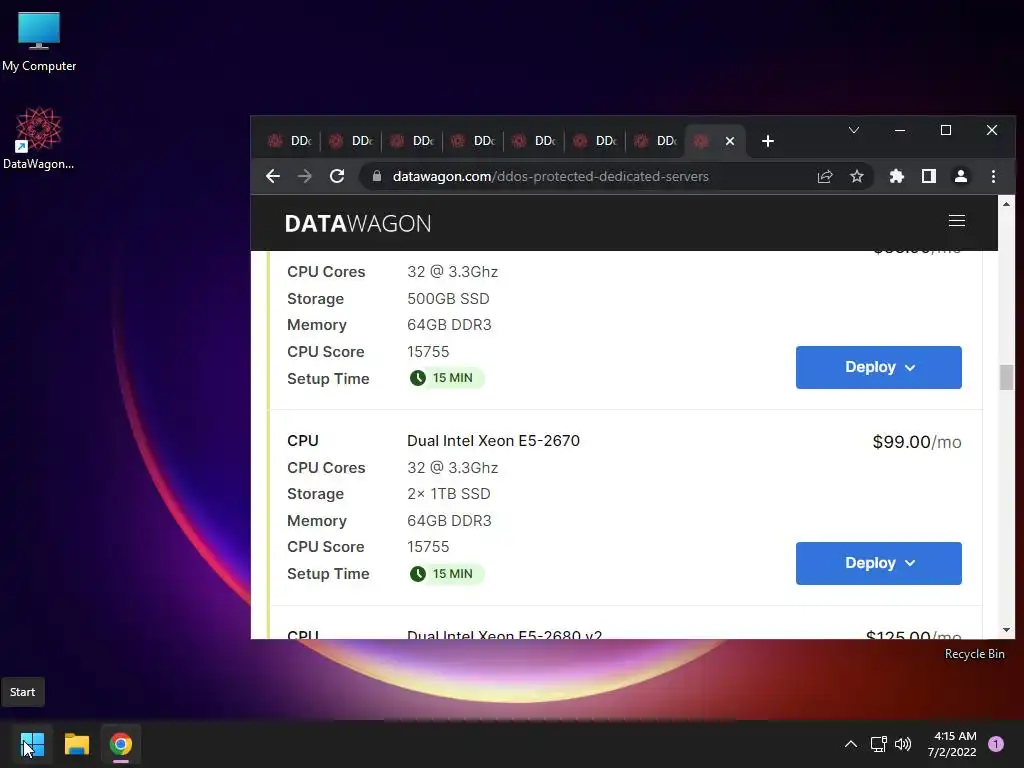
Task: Switch to the seventh DDoS tab
Action: tap(656, 141)
